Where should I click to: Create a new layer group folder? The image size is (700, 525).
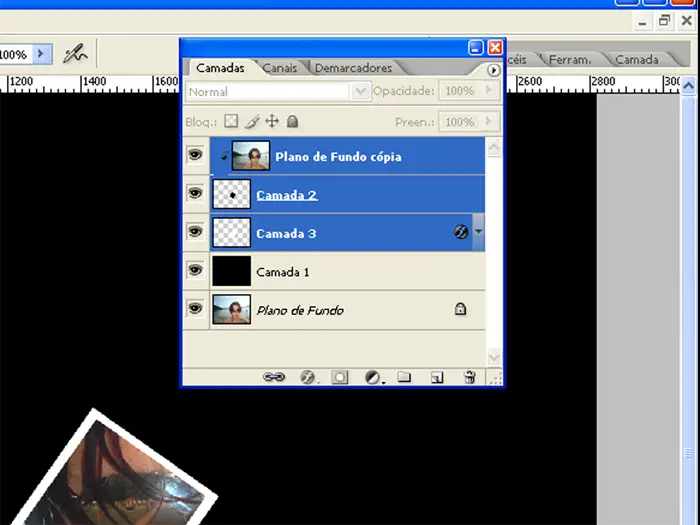pos(404,377)
